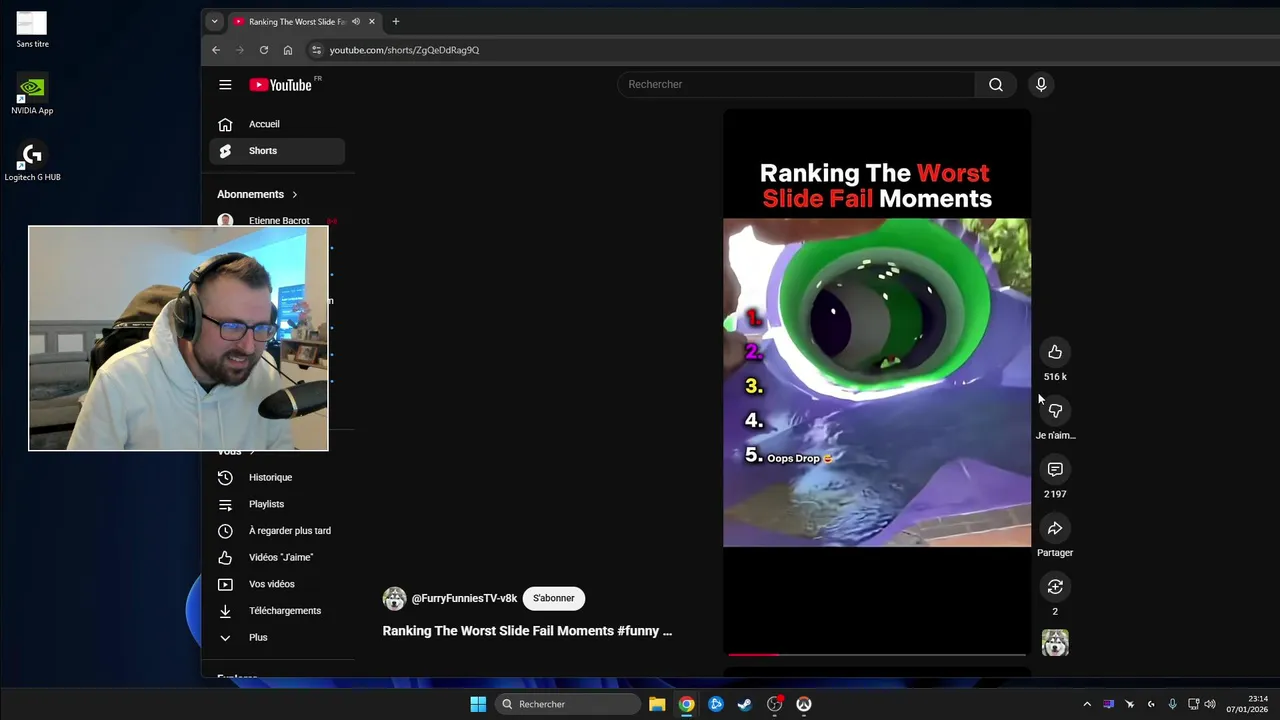Open a new browser tab
Viewport: 1280px width, 720px height.
(x=396, y=21)
